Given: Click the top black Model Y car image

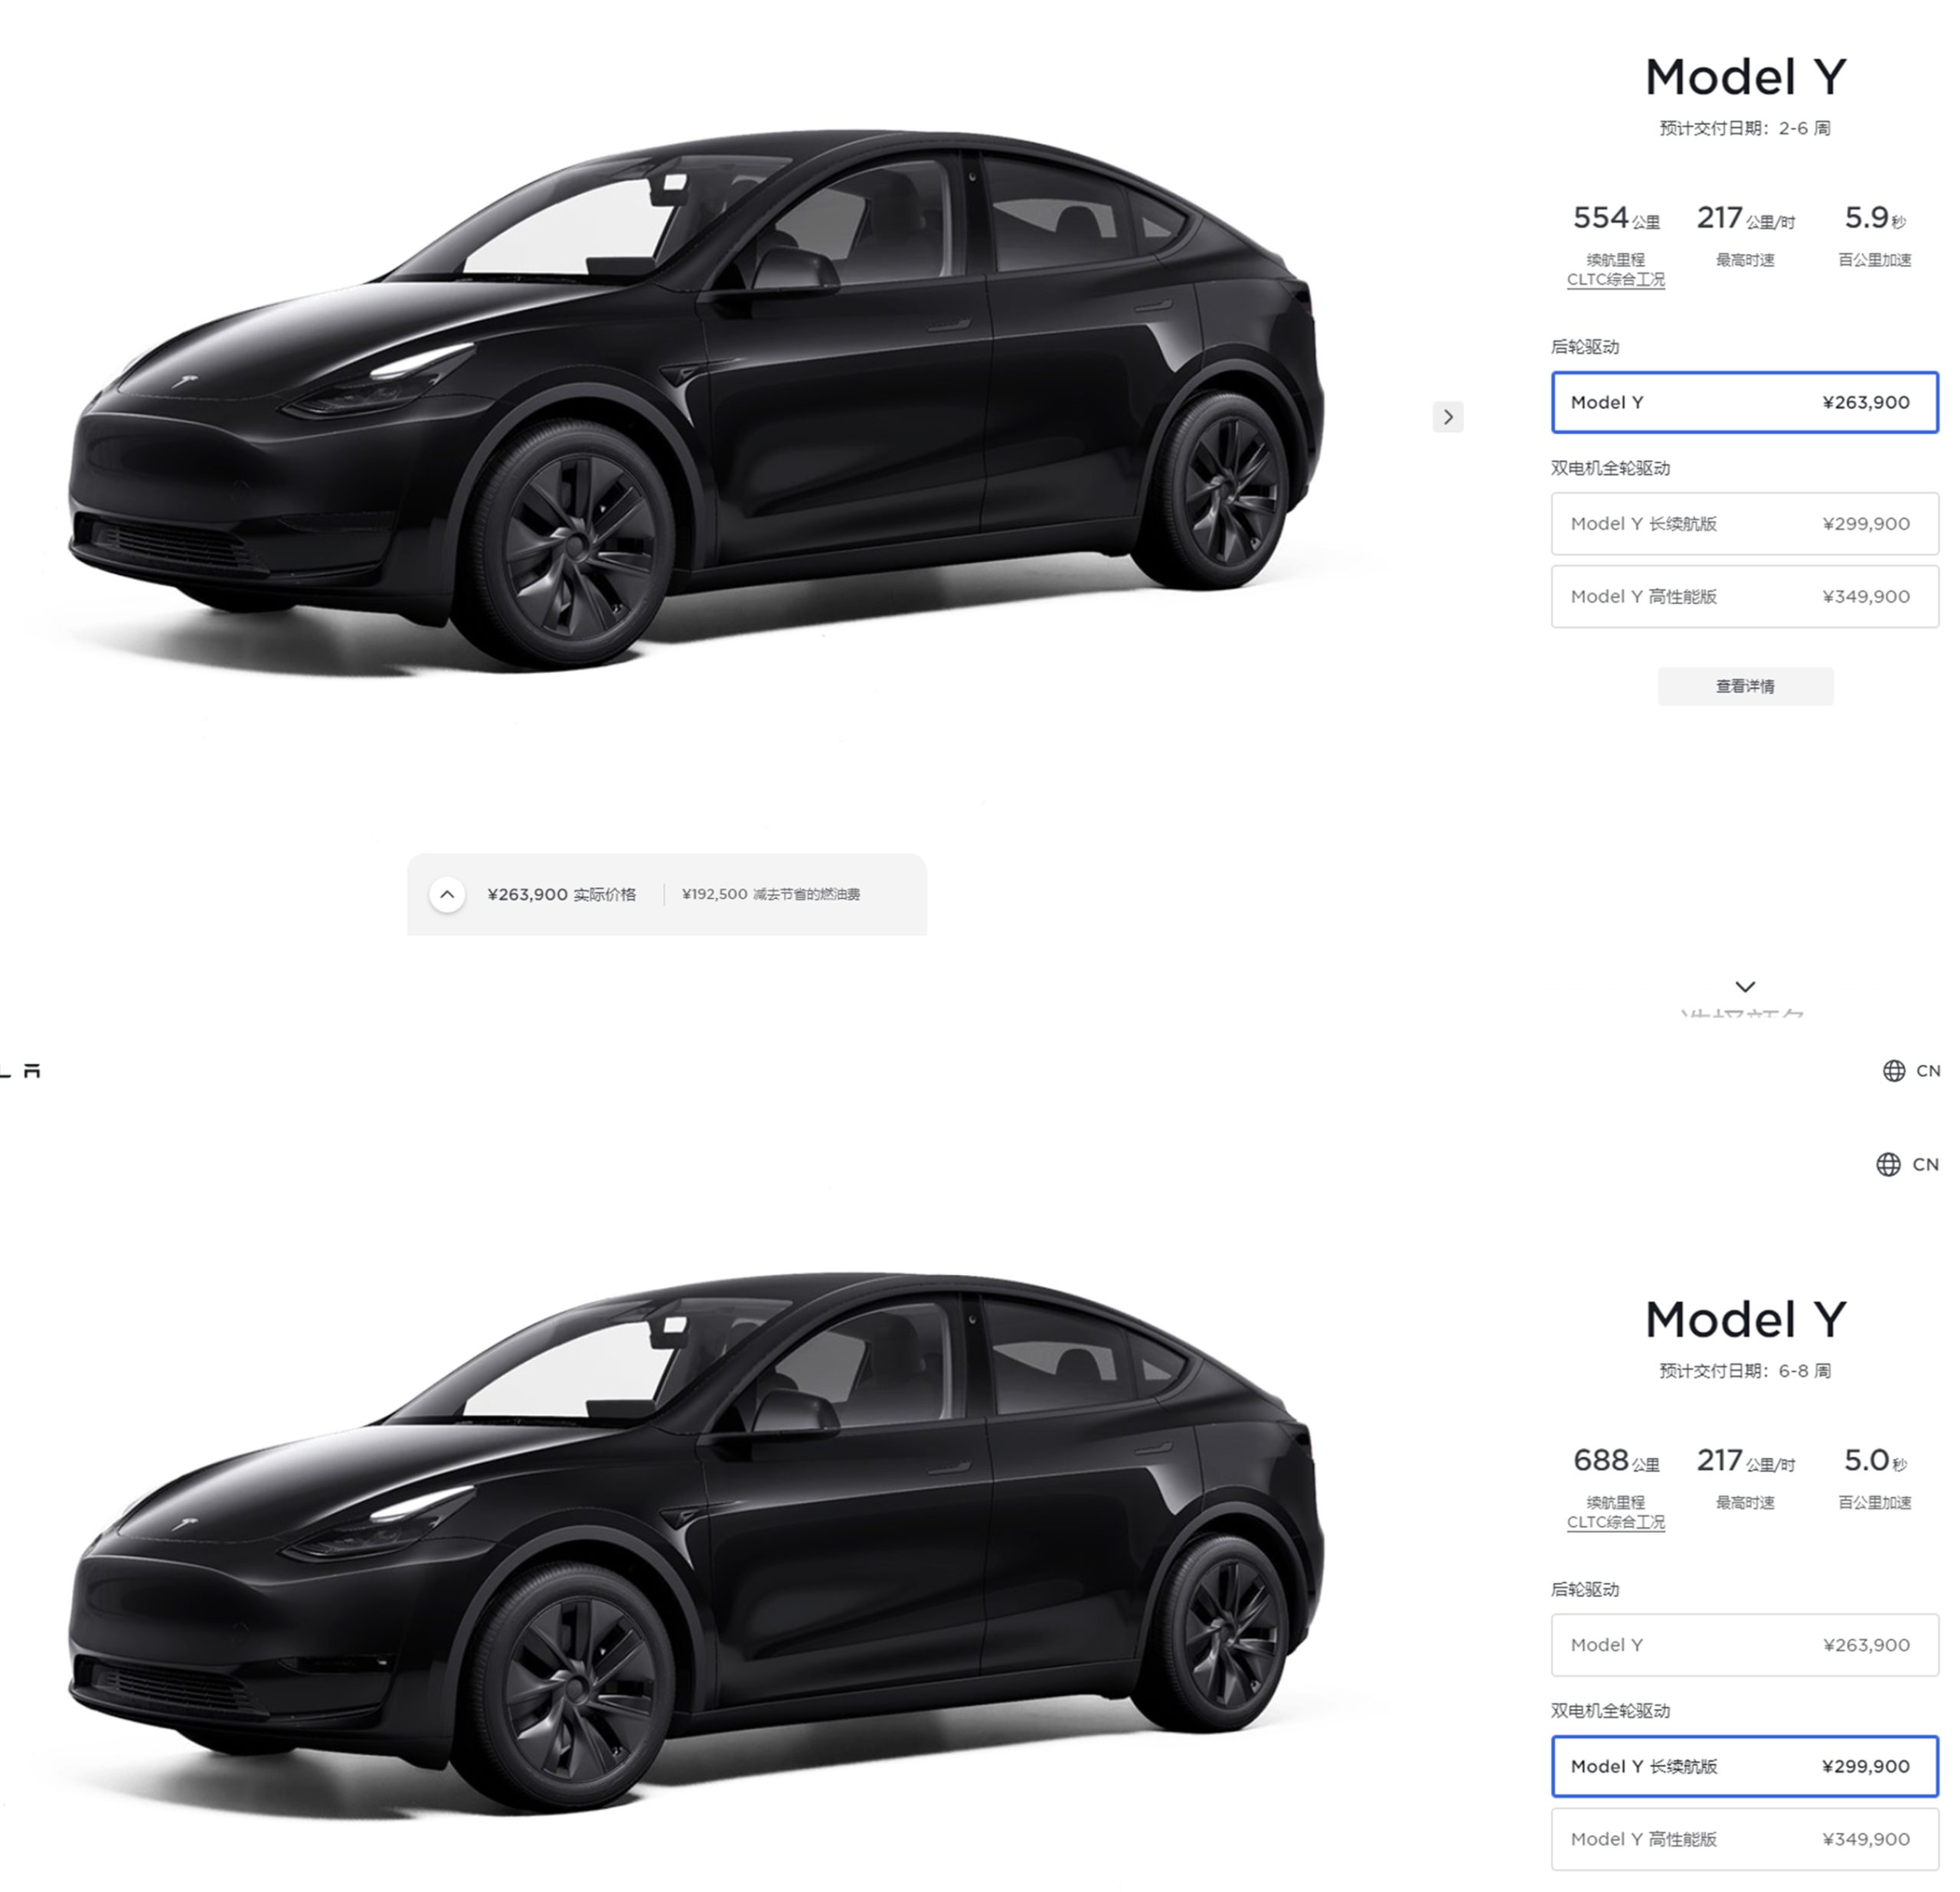Looking at the screenshot, I should click(x=695, y=400).
